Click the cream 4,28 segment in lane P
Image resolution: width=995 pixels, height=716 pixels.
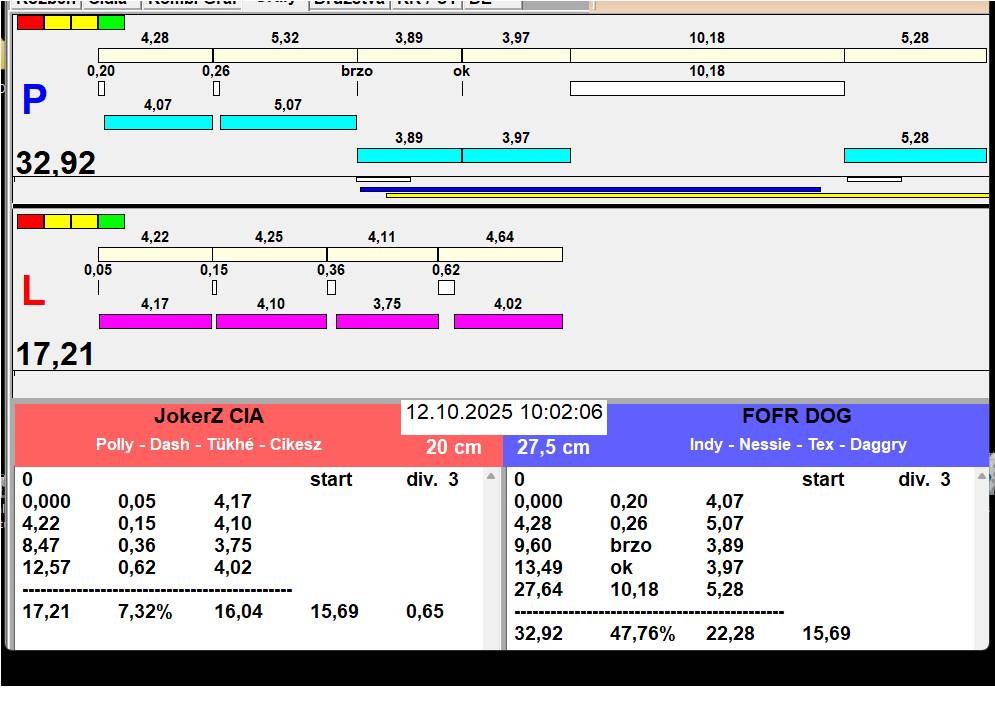(155, 55)
